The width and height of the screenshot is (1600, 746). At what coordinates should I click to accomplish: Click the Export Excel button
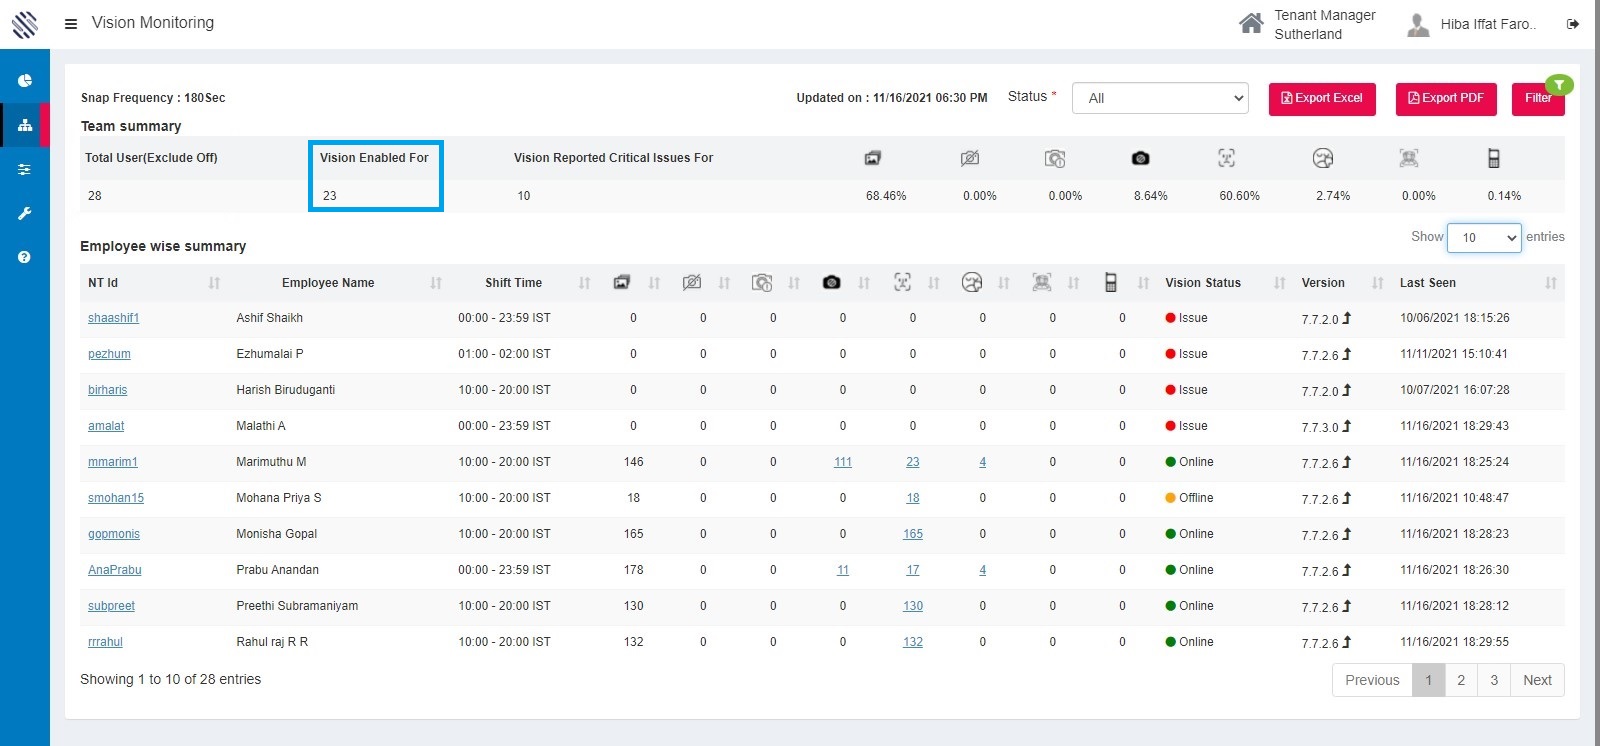1322,98
